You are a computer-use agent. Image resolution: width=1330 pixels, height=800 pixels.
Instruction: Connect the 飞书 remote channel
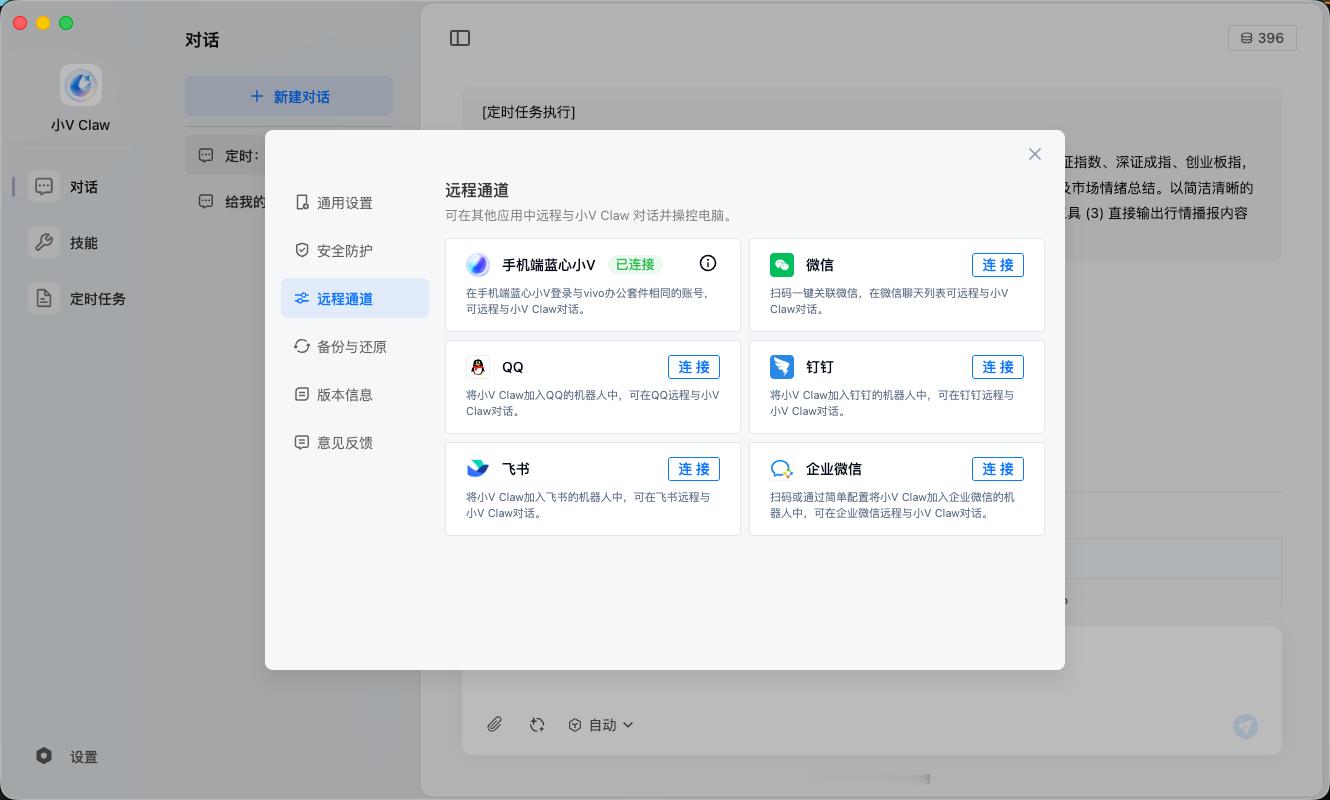click(694, 469)
